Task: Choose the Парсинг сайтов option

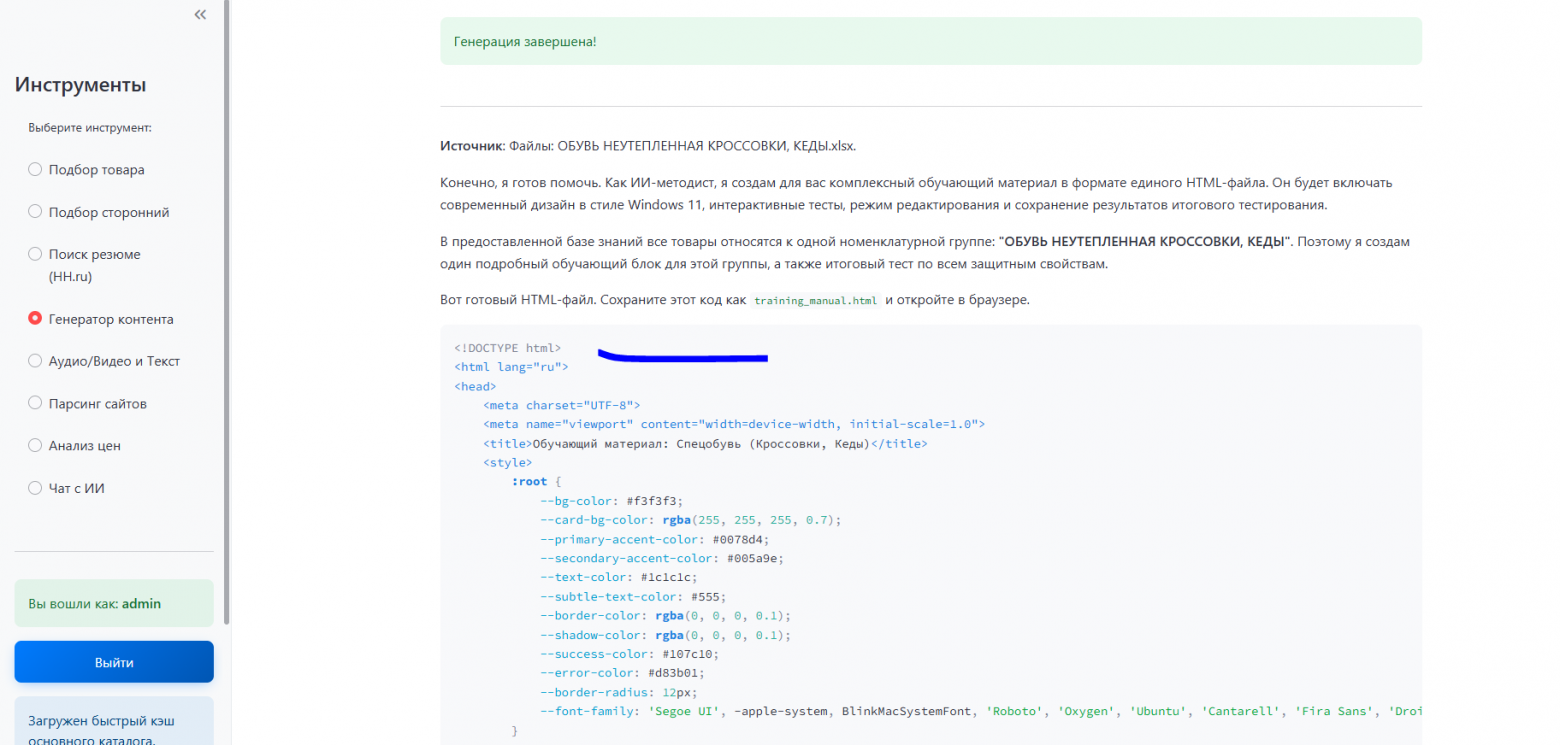Action: [35, 404]
